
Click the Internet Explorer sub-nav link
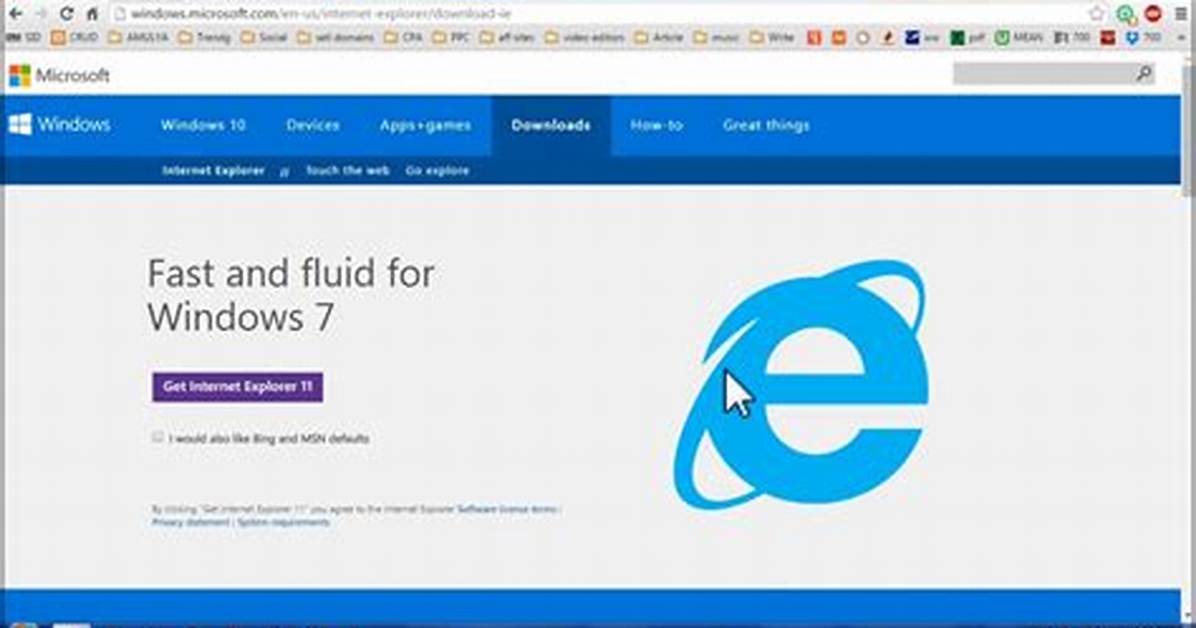pos(214,170)
